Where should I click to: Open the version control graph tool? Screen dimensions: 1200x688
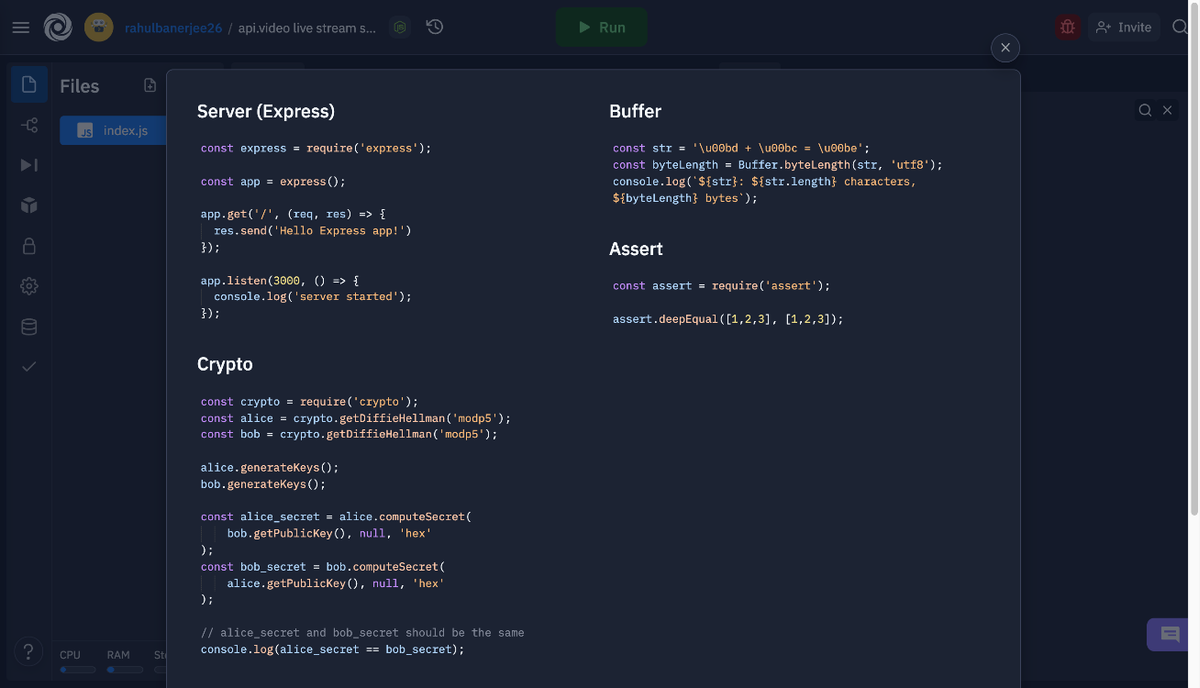click(28, 125)
